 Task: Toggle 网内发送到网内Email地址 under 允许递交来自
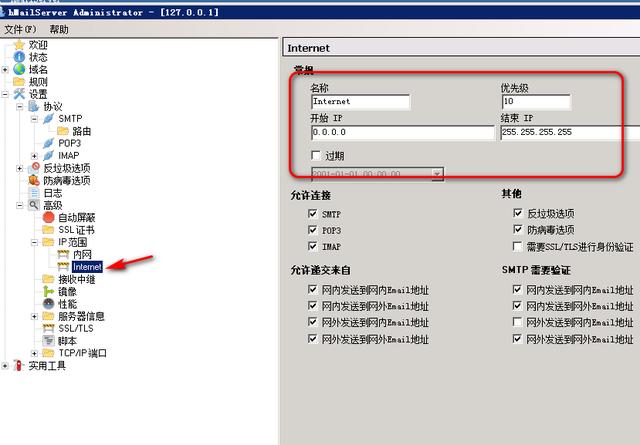pos(313,289)
